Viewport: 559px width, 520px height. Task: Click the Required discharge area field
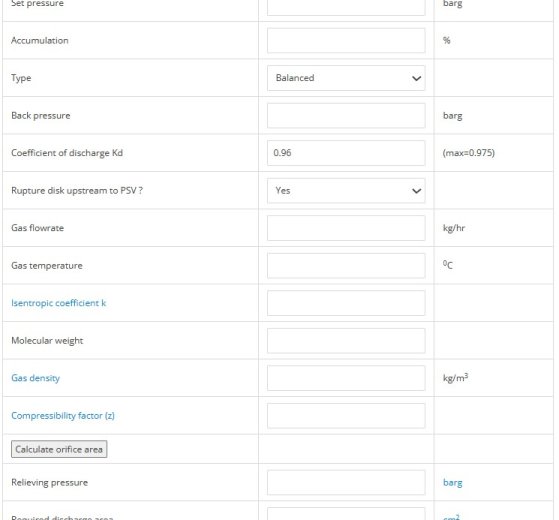tap(346, 514)
